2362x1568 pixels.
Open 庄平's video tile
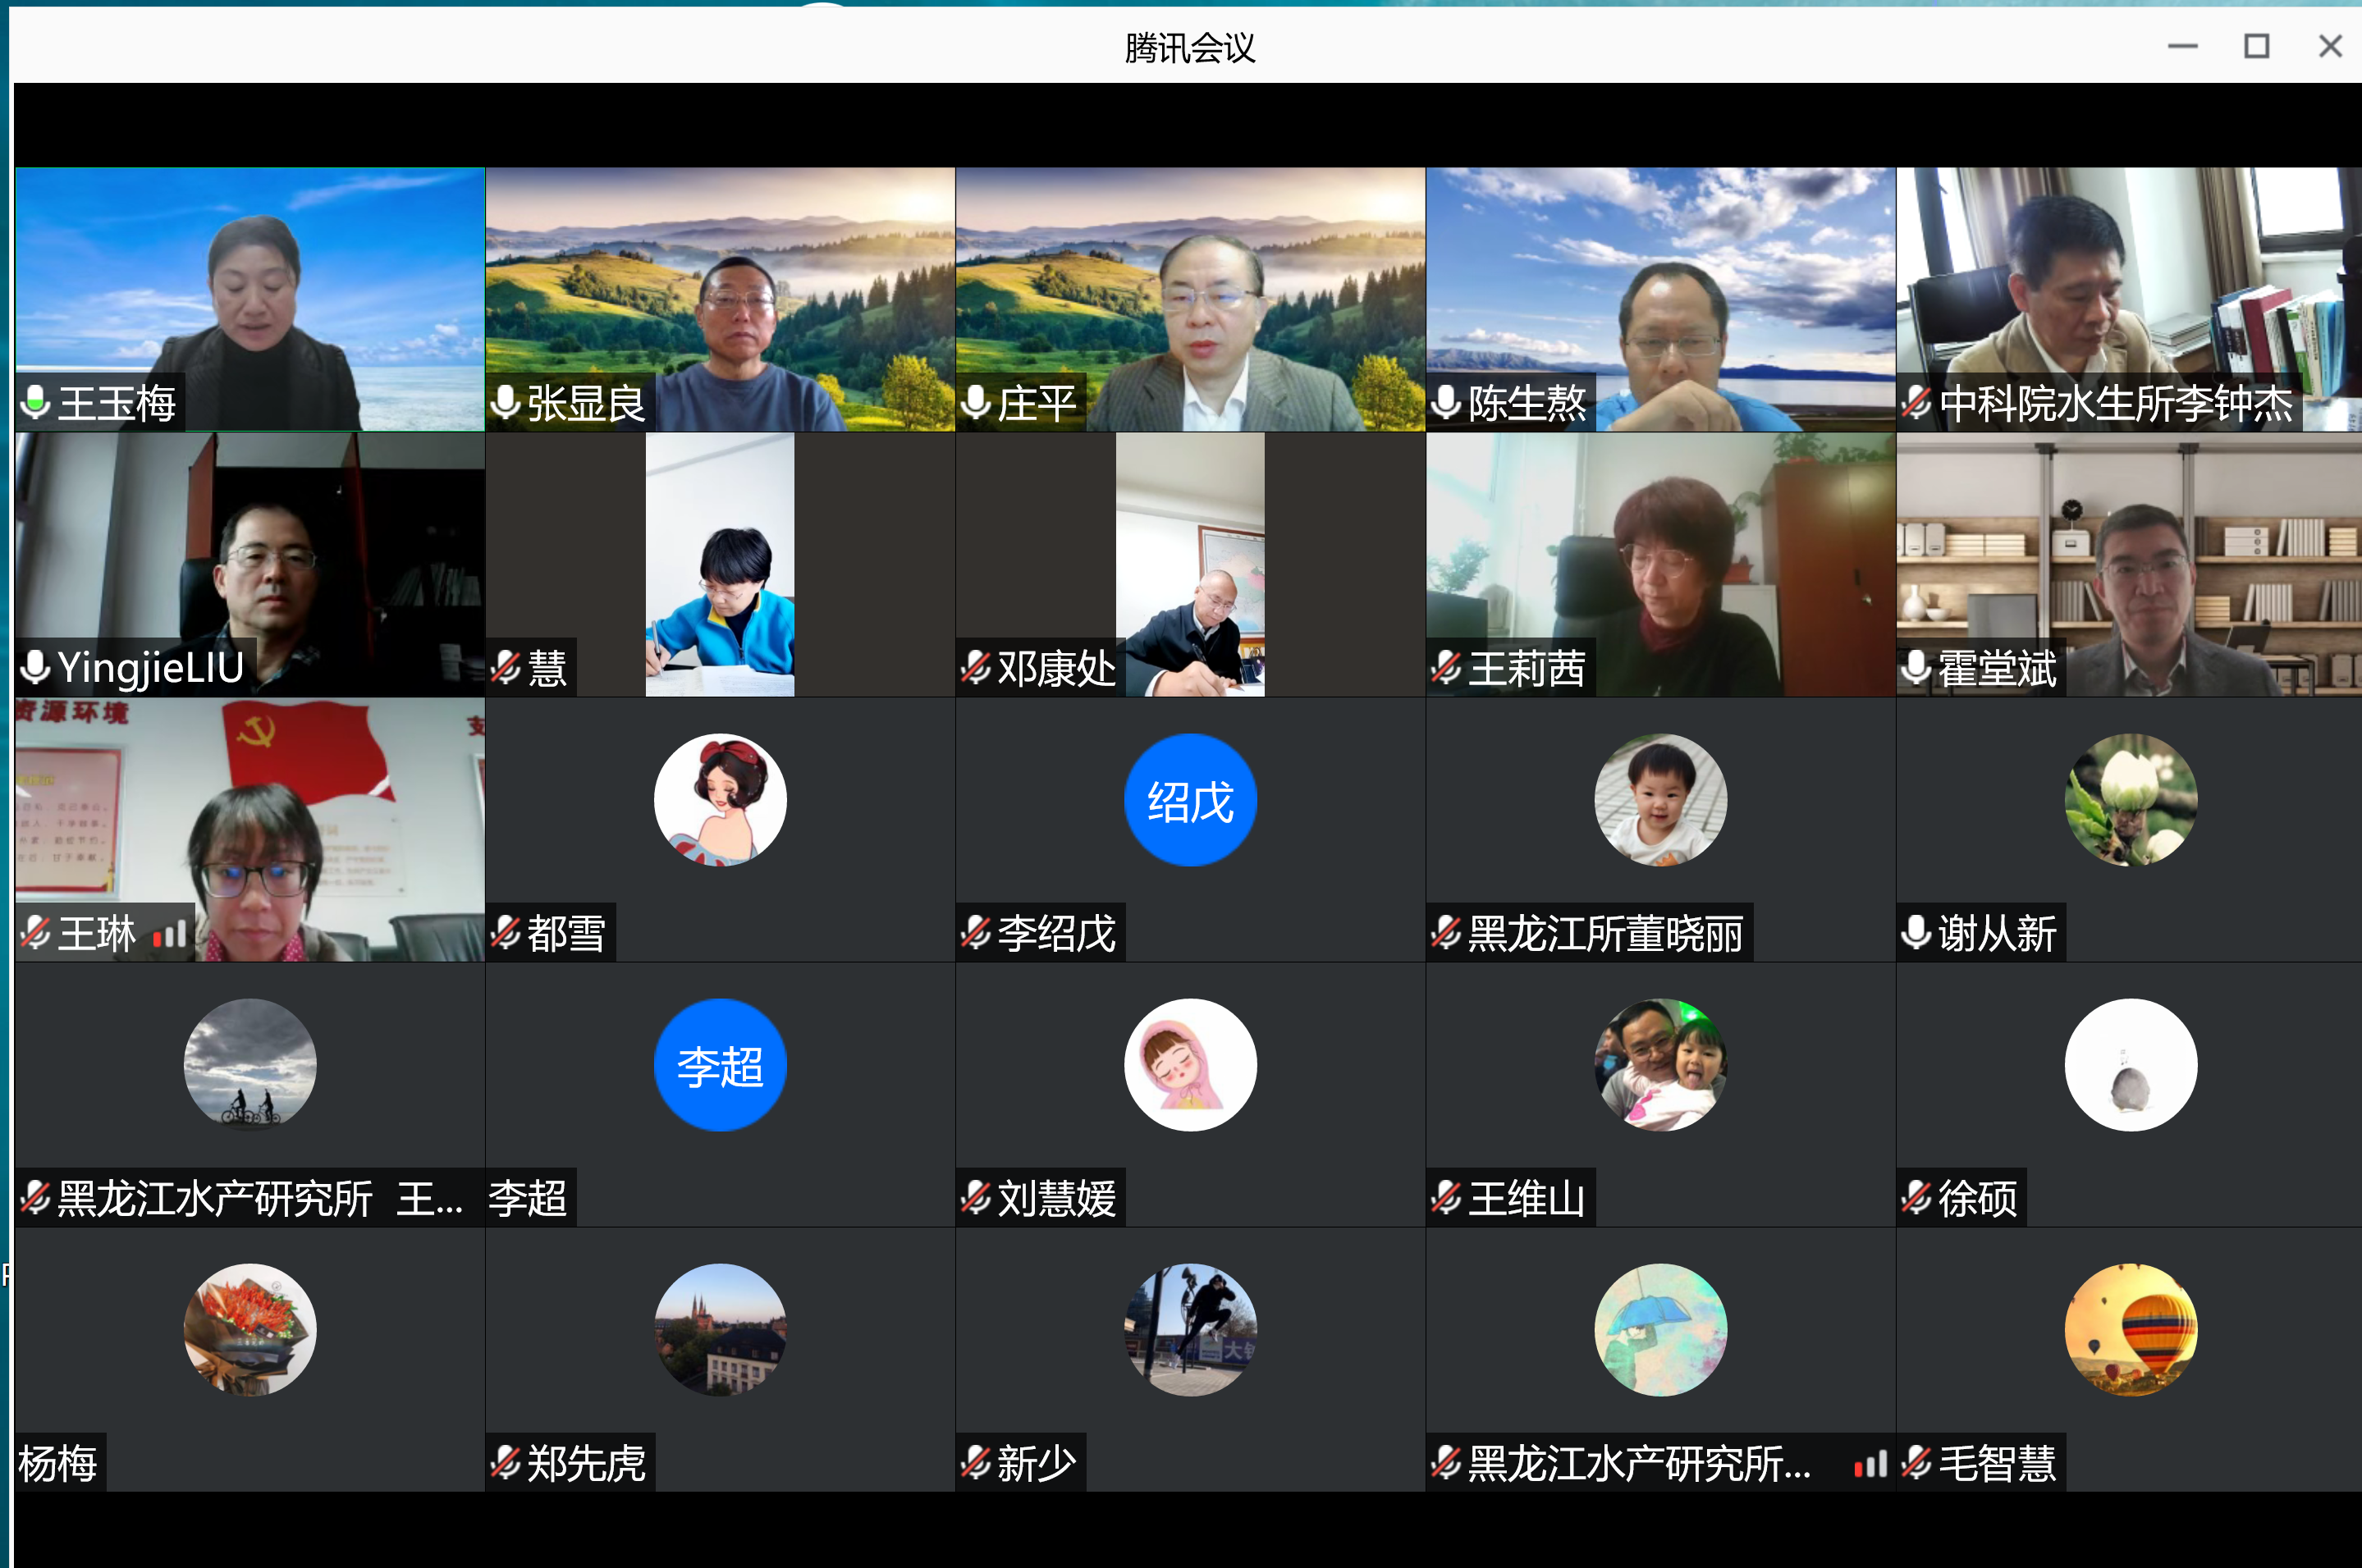pyautogui.click(x=1190, y=290)
